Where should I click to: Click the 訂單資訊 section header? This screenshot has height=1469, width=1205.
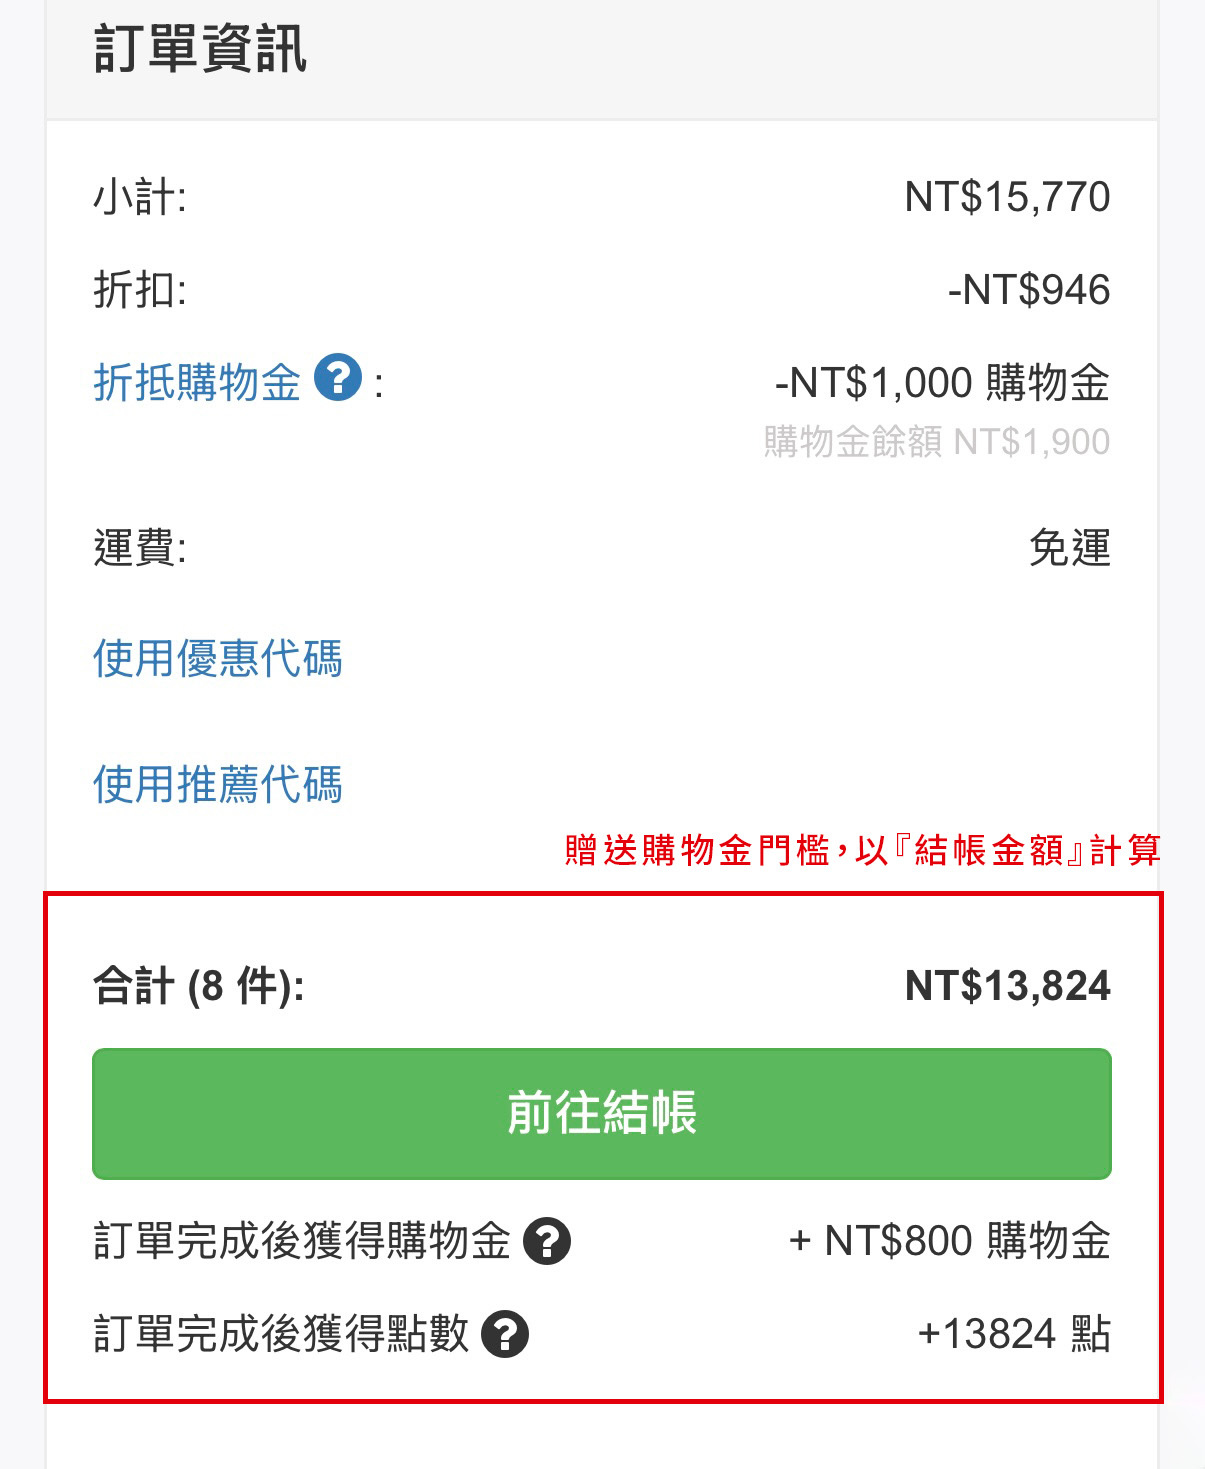coord(200,50)
